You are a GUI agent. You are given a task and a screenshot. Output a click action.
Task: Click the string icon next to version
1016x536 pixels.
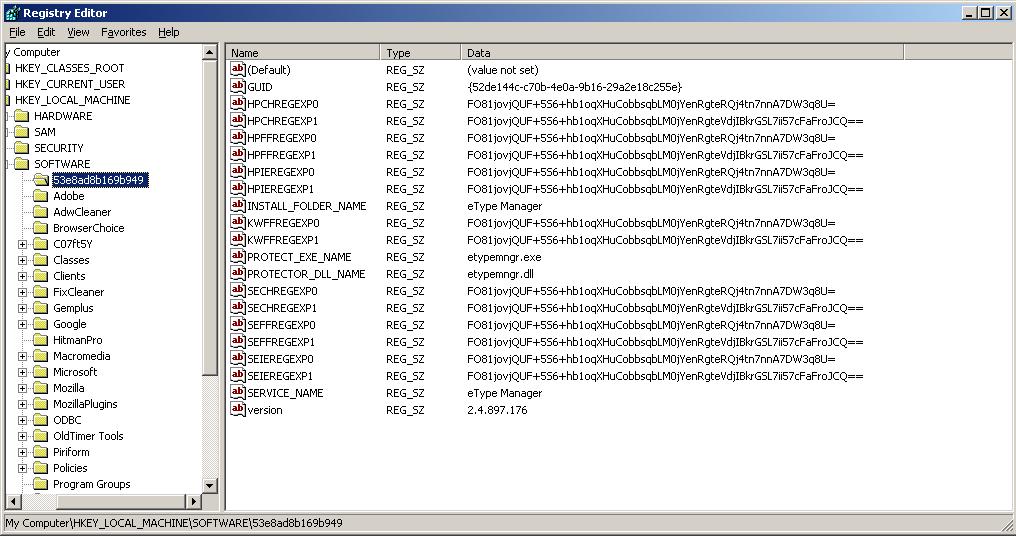point(238,410)
